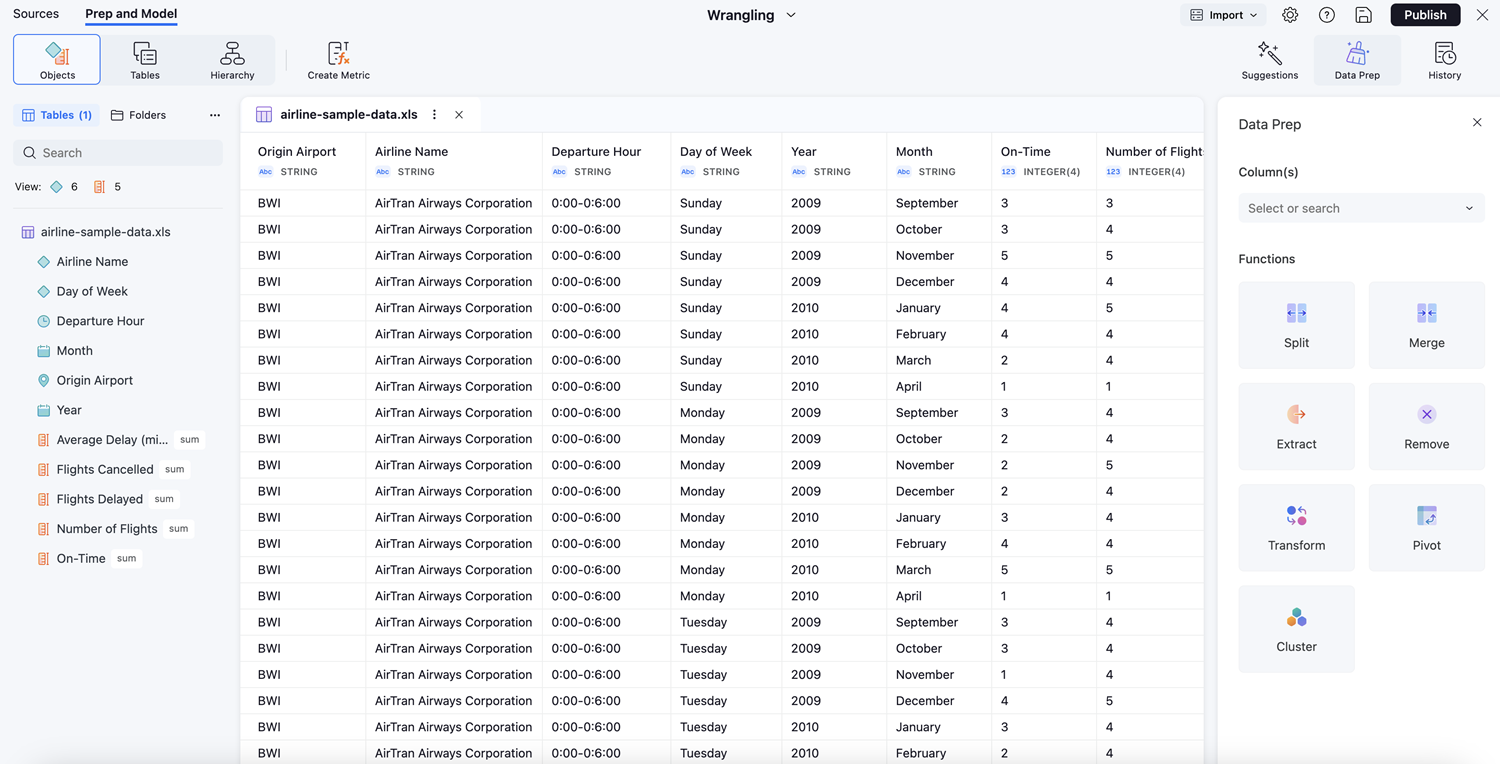Click the Publish button
This screenshot has height=764, width=1500.
[x=1424, y=15]
